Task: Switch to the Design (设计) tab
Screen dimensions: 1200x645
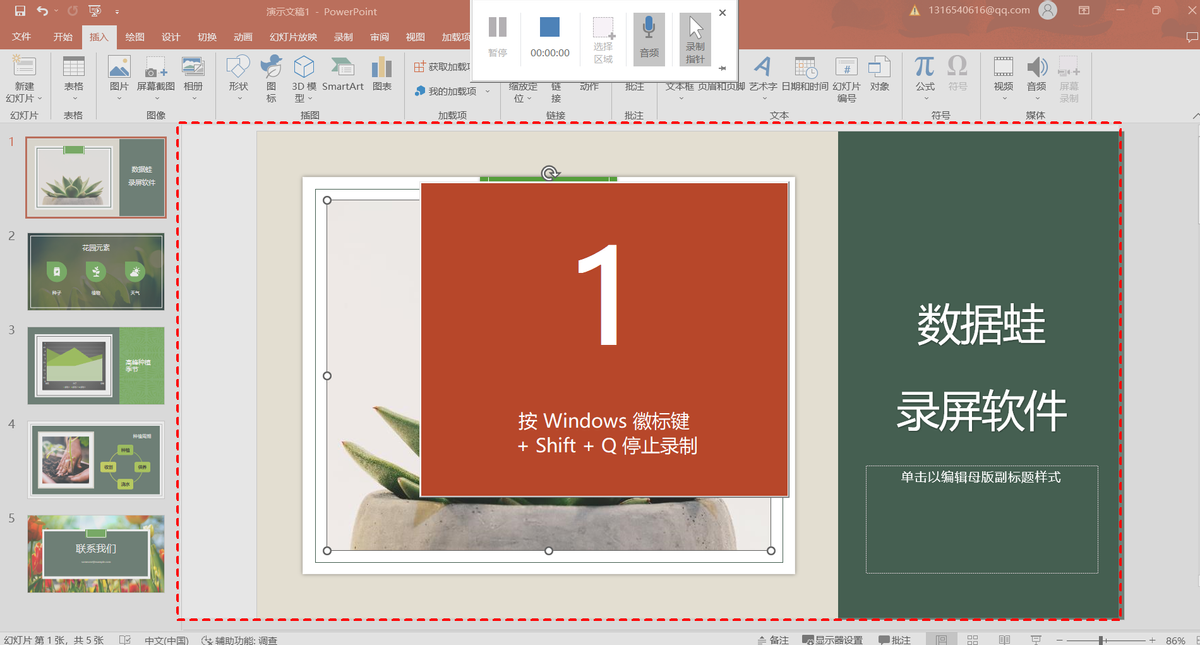Action: point(171,37)
